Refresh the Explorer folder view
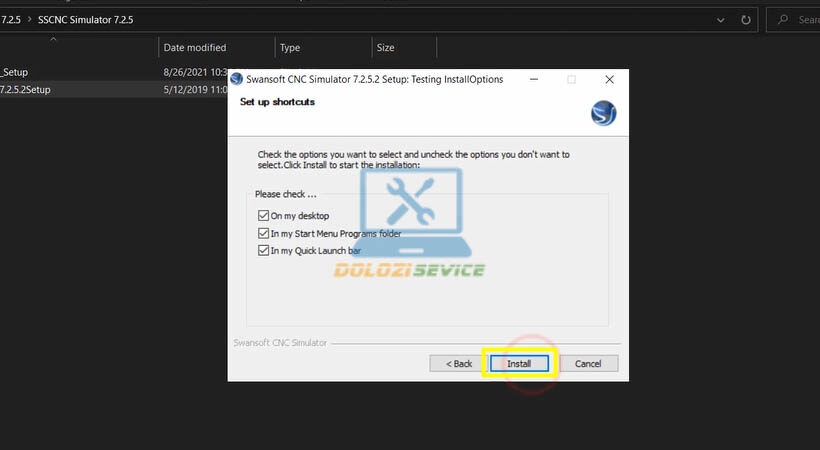 [746, 20]
